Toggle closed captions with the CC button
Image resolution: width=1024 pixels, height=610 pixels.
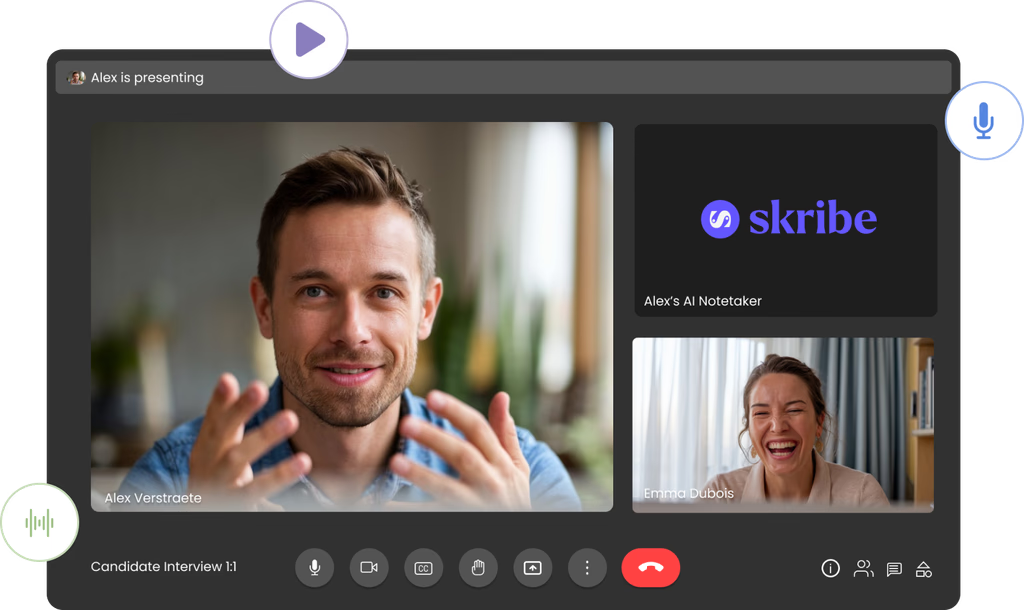(423, 568)
